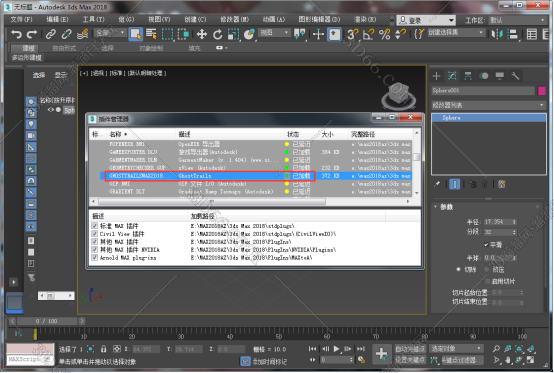Click the Use Pivot Point Center icon
The height and width of the screenshot is (373, 554).
(x=300, y=34)
